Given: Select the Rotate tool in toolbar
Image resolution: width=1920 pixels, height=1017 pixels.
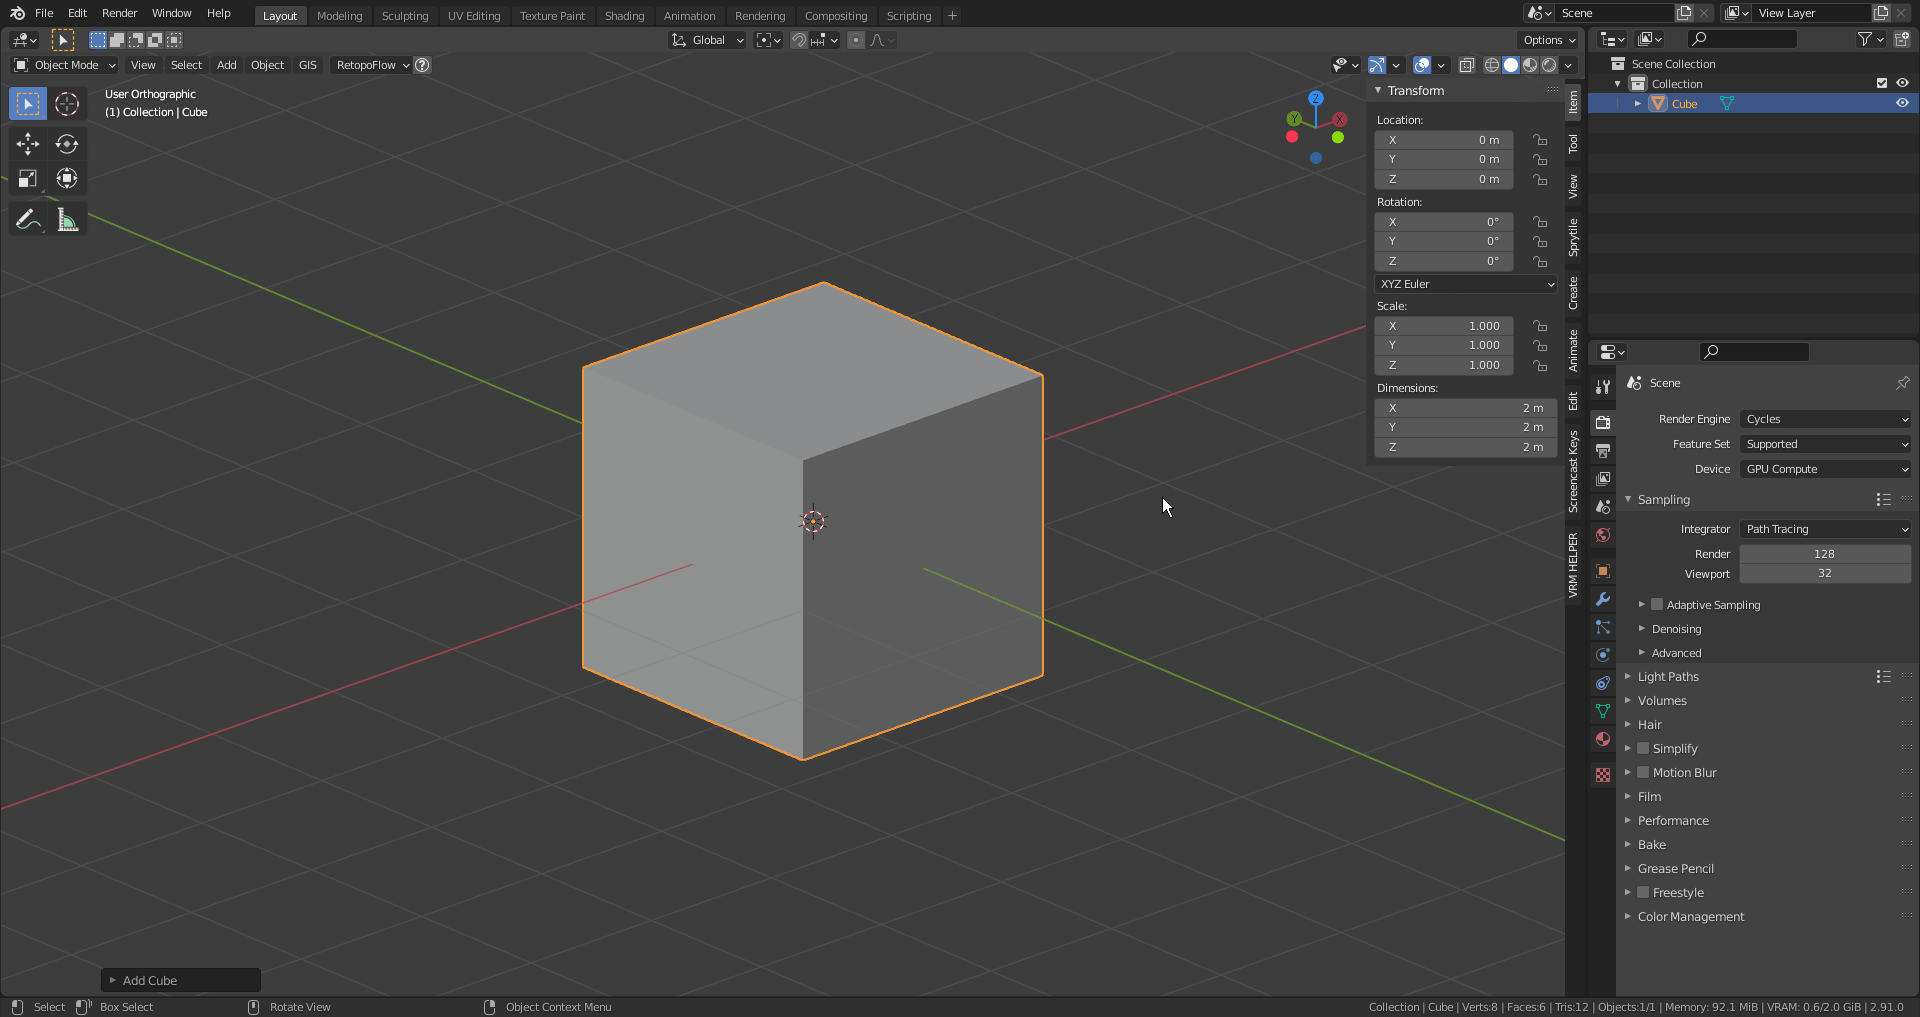Looking at the screenshot, I should [x=67, y=144].
